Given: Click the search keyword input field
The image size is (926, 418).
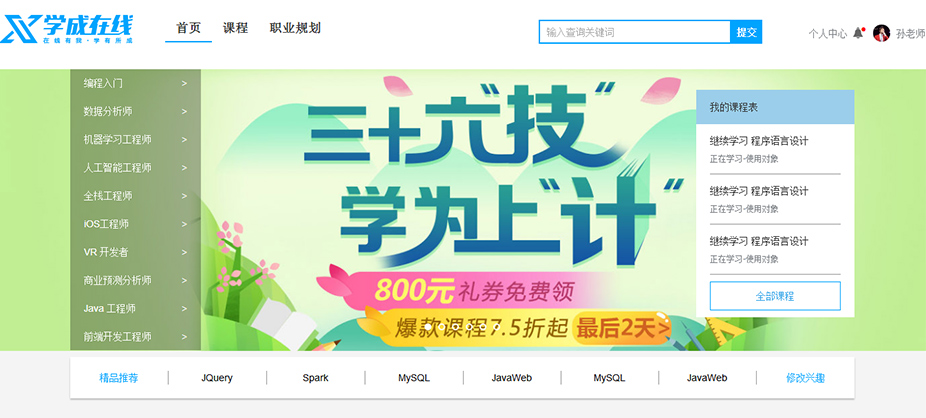Looking at the screenshot, I should click(635, 32).
